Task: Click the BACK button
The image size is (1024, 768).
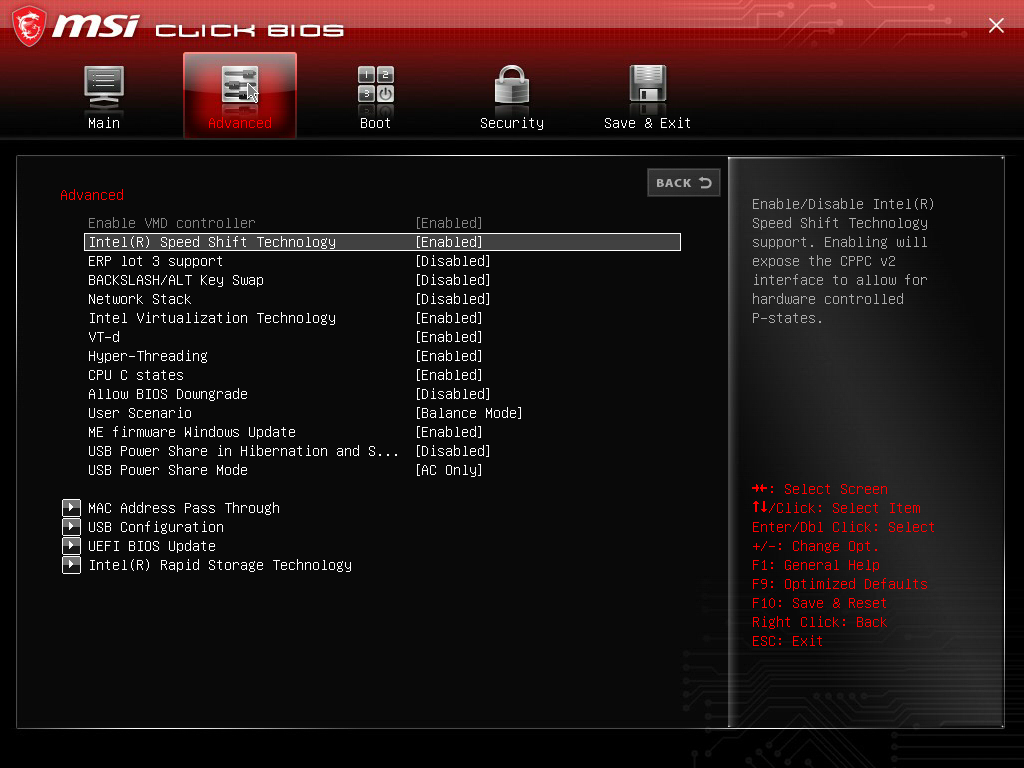Action: 683,183
